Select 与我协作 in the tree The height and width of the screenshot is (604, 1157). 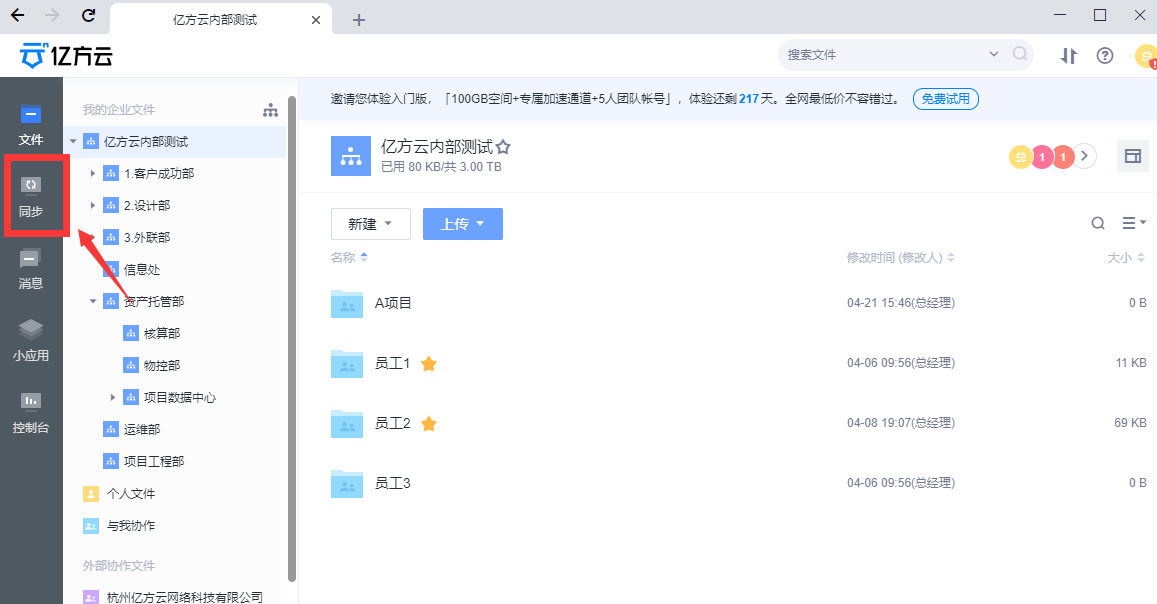point(120,525)
